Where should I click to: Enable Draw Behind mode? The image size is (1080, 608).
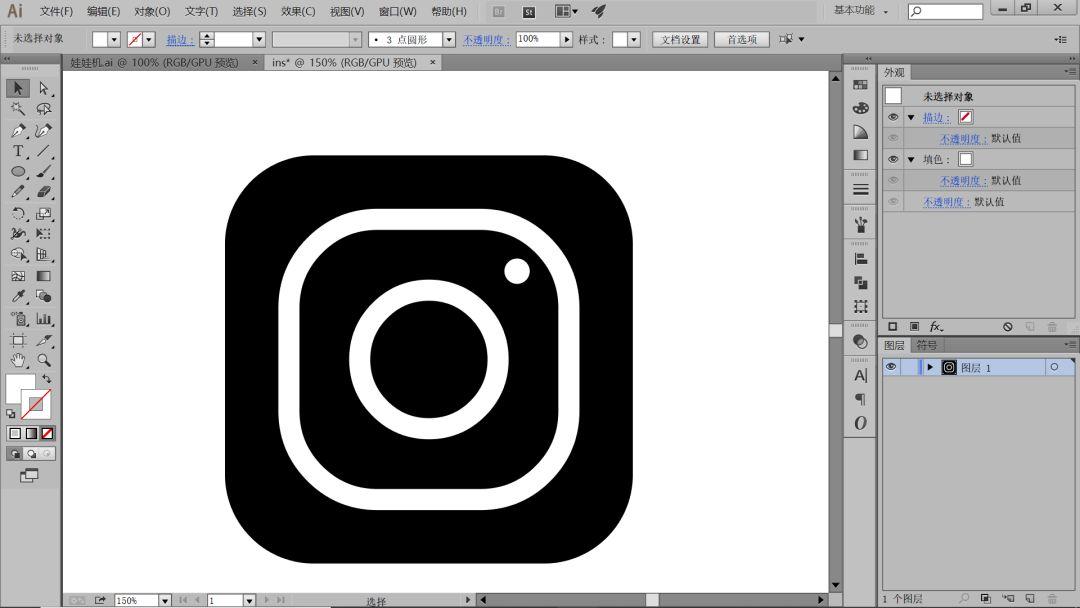tap(31, 454)
